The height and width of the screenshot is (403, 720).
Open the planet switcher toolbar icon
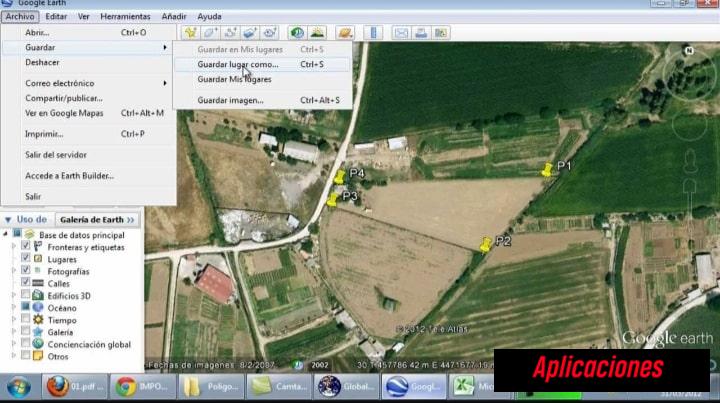click(345, 33)
